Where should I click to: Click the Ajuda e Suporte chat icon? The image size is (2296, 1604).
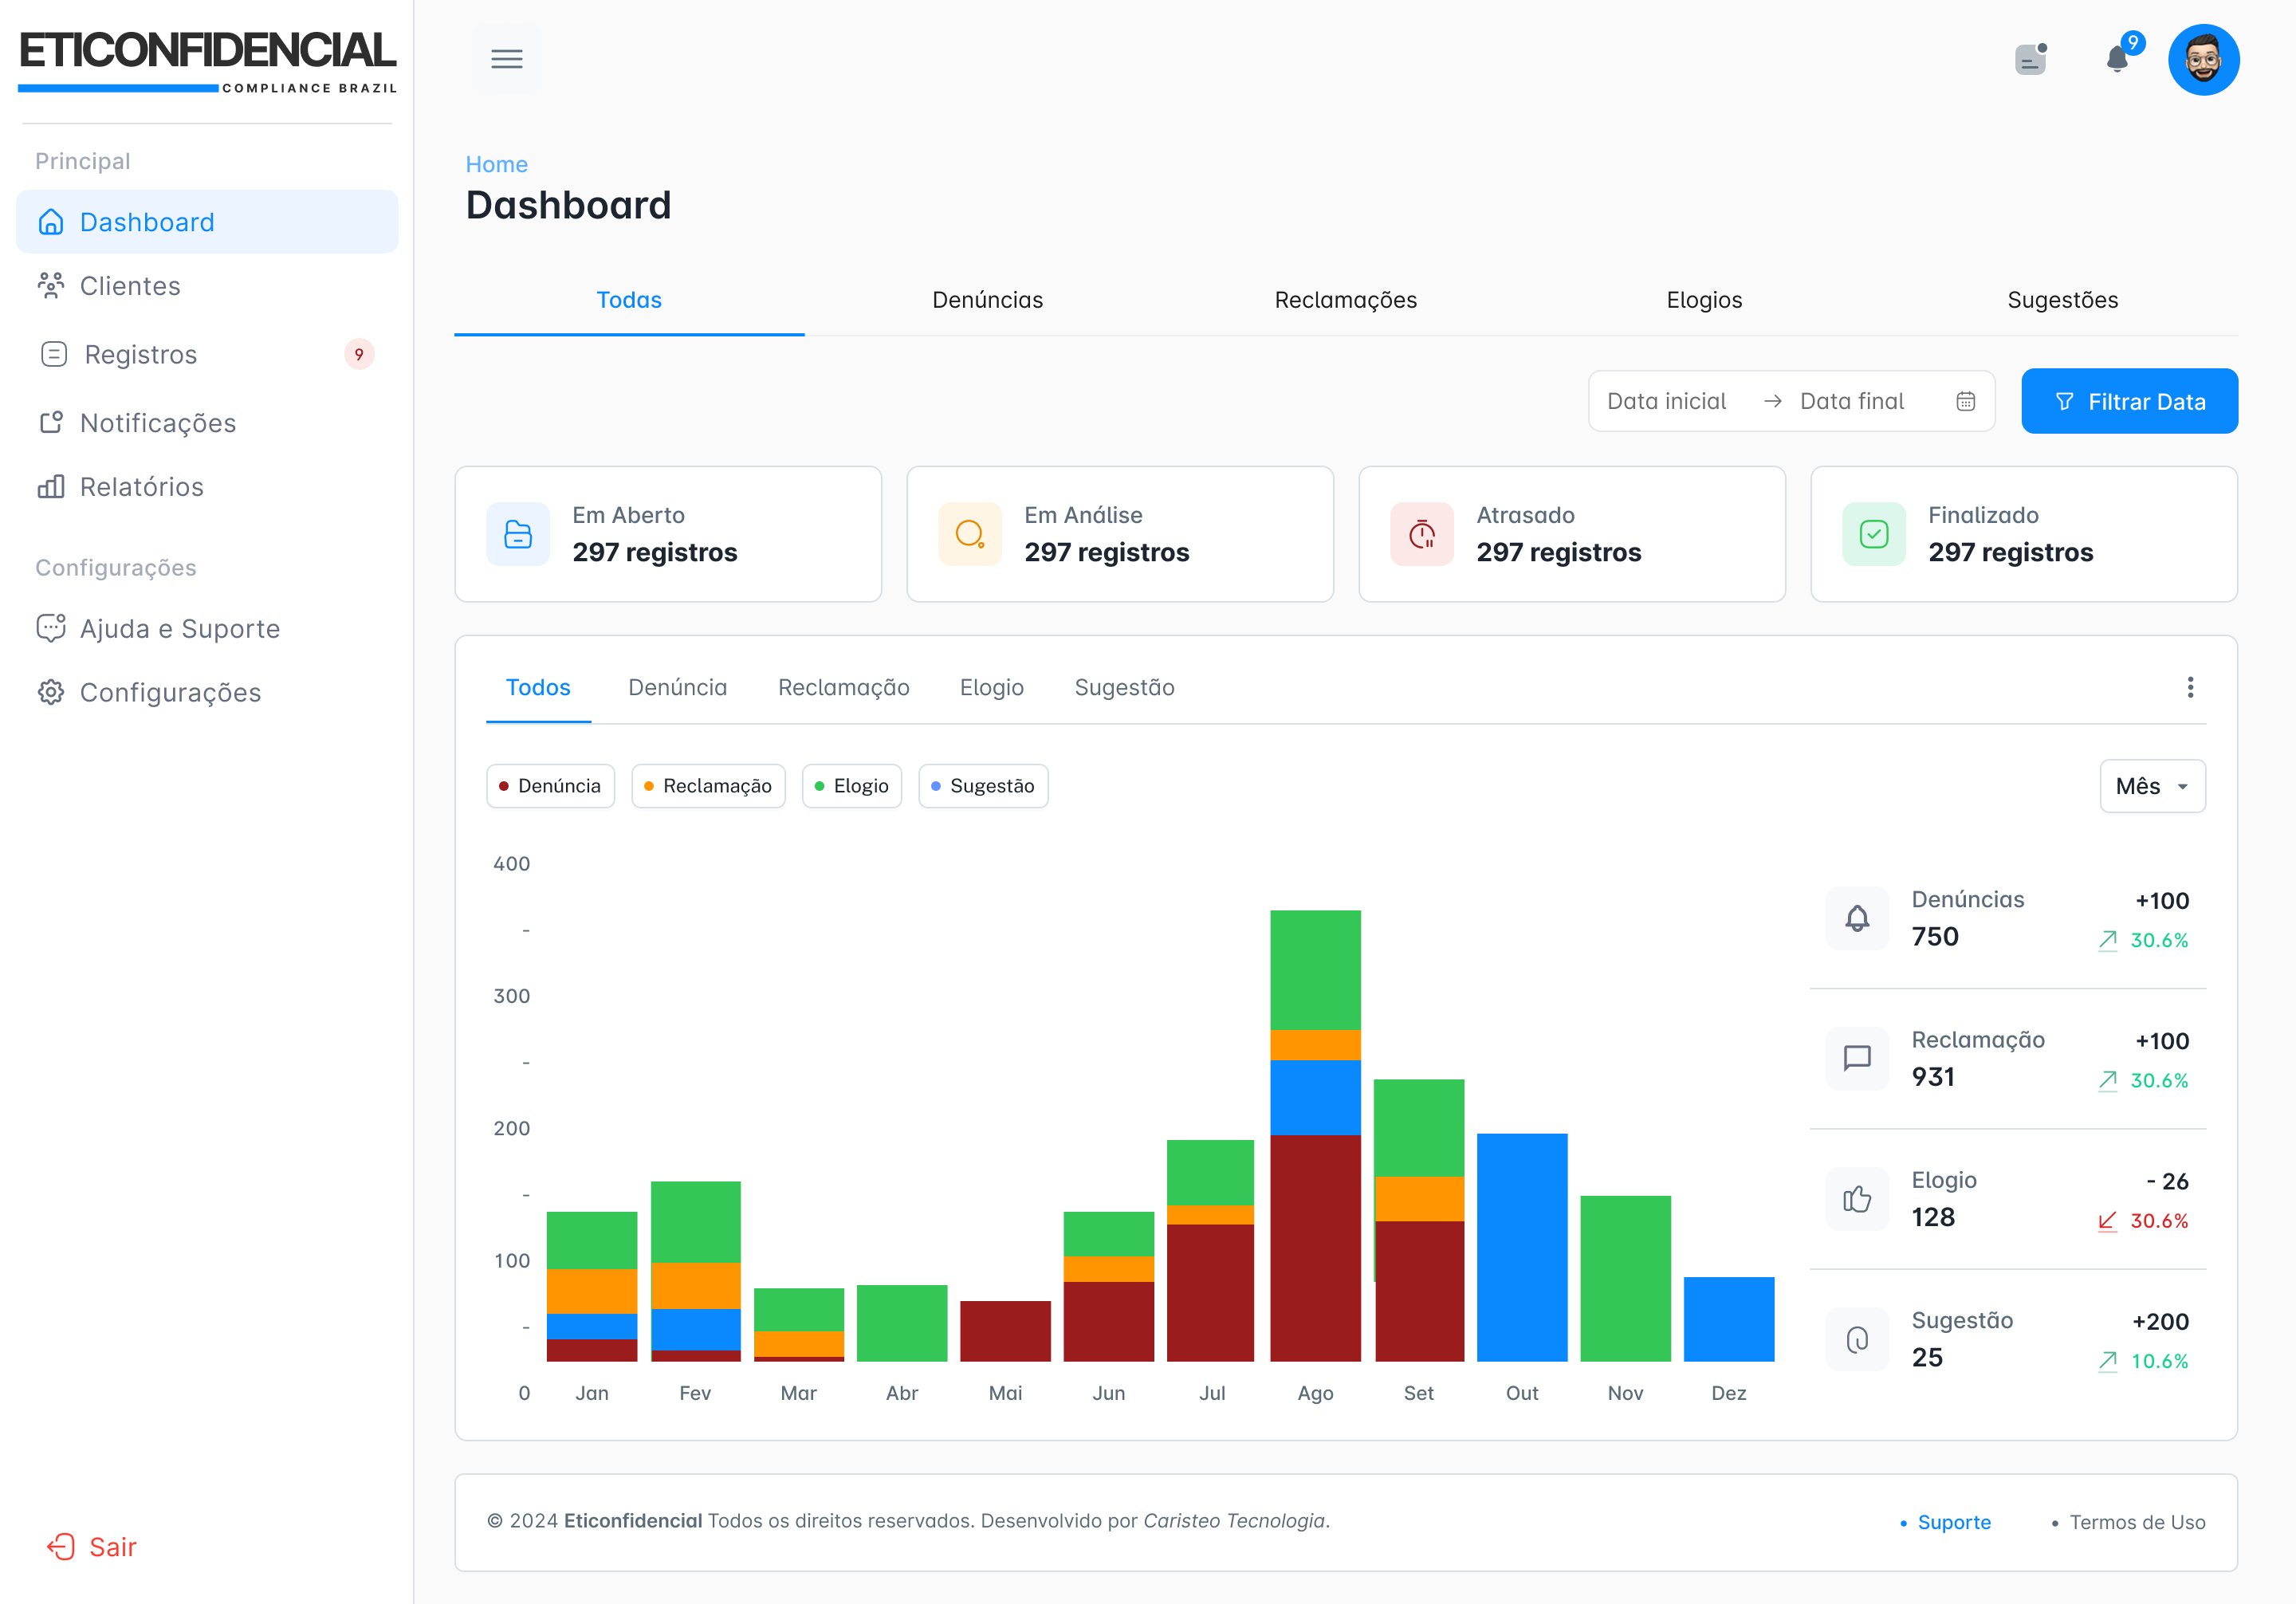click(x=51, y=628)
